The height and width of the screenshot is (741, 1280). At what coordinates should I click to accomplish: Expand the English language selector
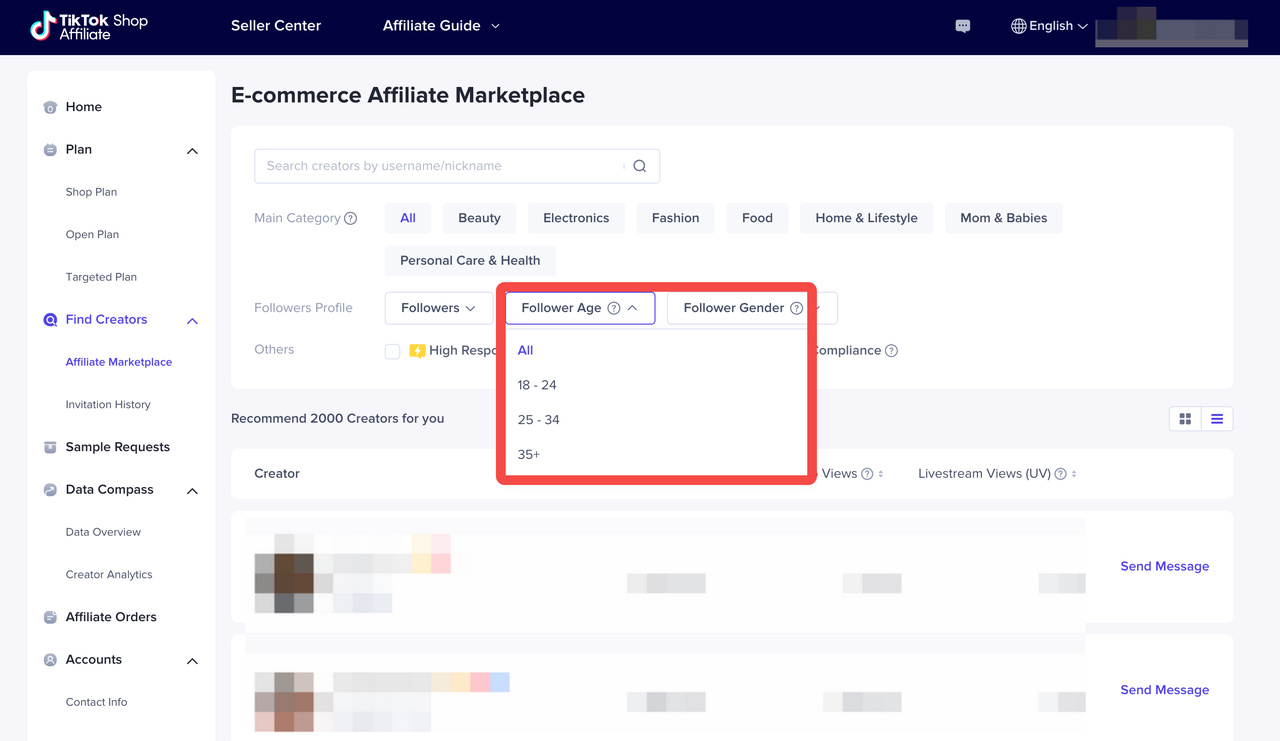(x=1049, y=26)
